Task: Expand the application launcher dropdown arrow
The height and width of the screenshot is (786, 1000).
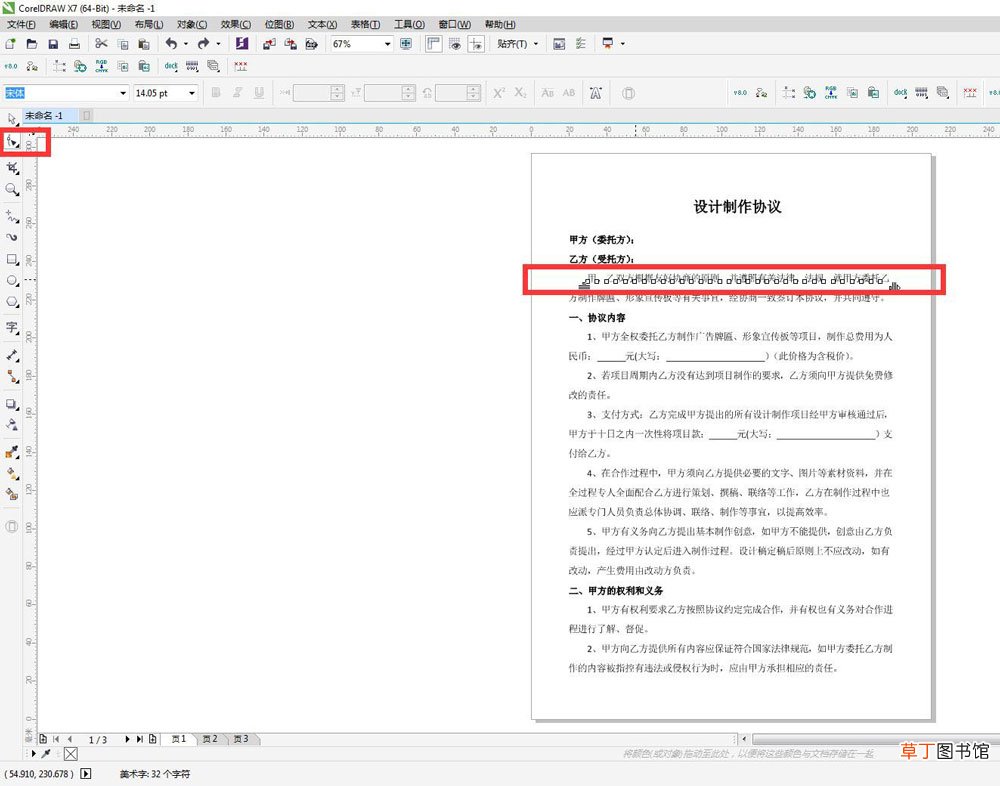Action: click(x=622, y=43)
